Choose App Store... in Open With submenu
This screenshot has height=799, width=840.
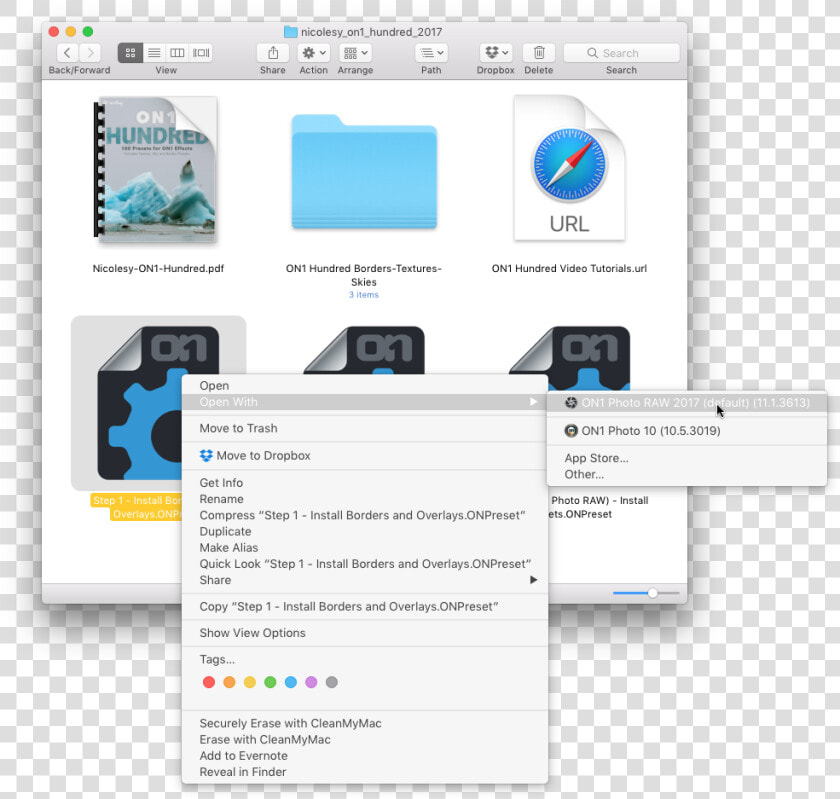[687, 458]
